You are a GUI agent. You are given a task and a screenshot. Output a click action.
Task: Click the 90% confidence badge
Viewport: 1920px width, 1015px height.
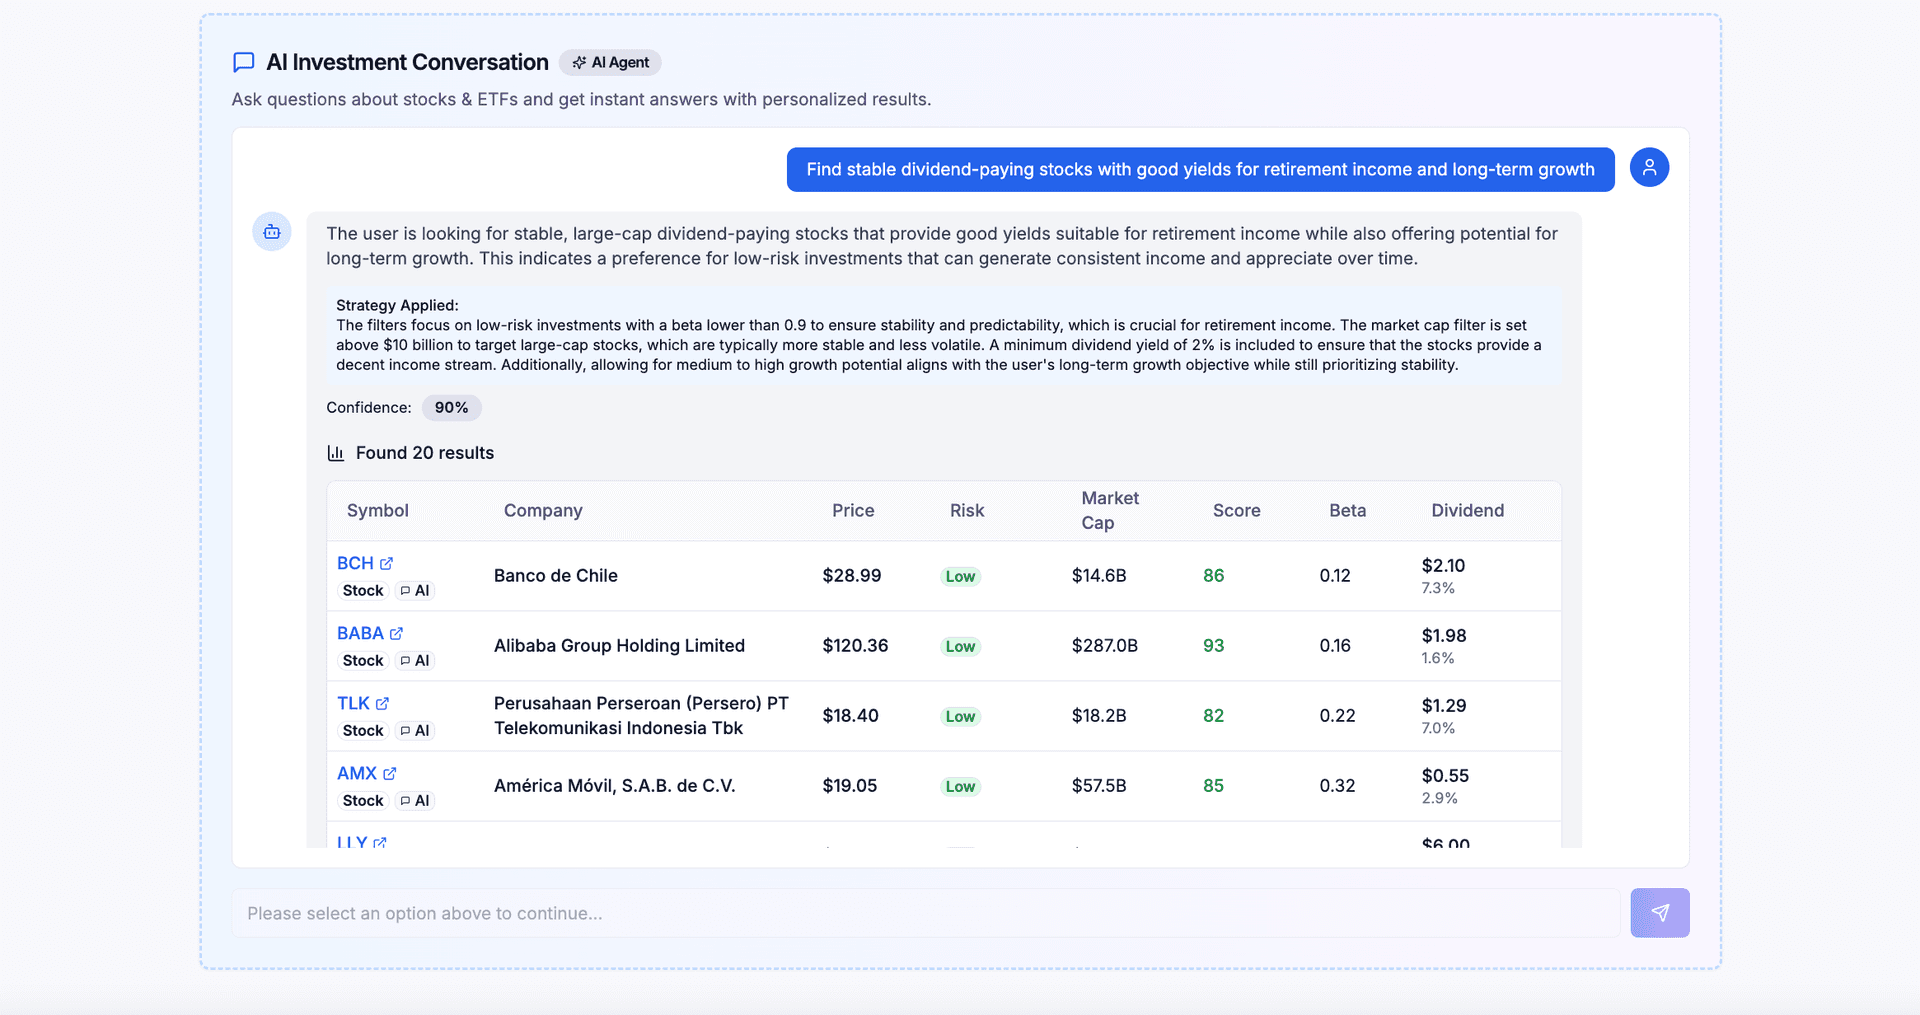[x=451, y=408]
